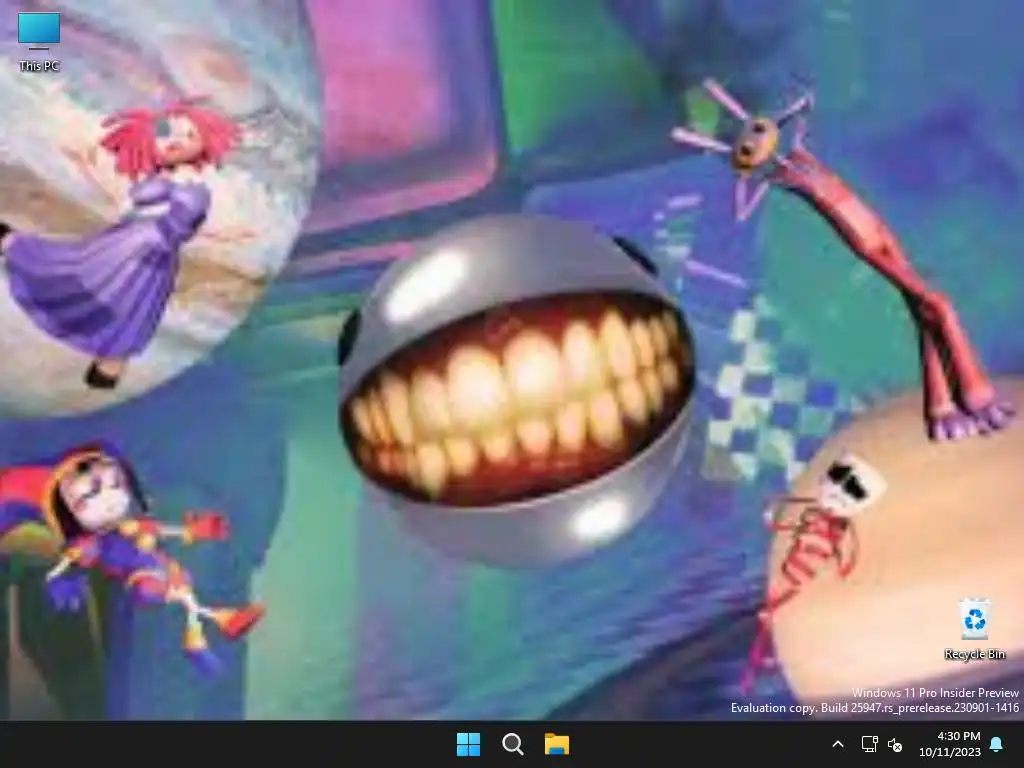Open the Windows Start menu
Viewport: 1024px width, 768px height.
click(468, 744)
